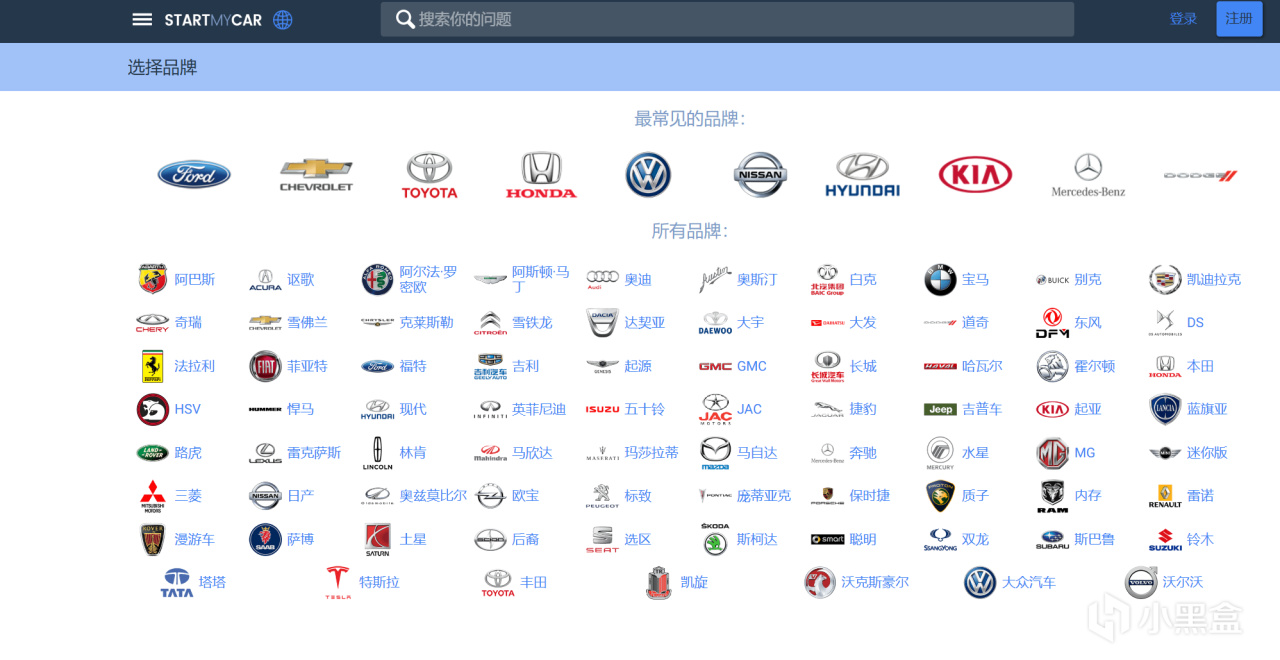Open the 克莱斯勒 brand link
Screen dimensions: 1280x660
(x=427, y=323)
